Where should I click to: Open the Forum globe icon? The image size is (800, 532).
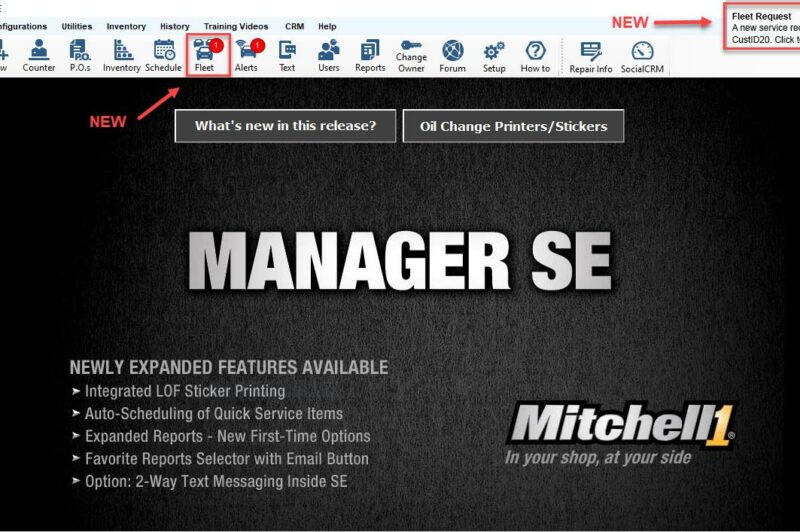(x=453, y=56)
